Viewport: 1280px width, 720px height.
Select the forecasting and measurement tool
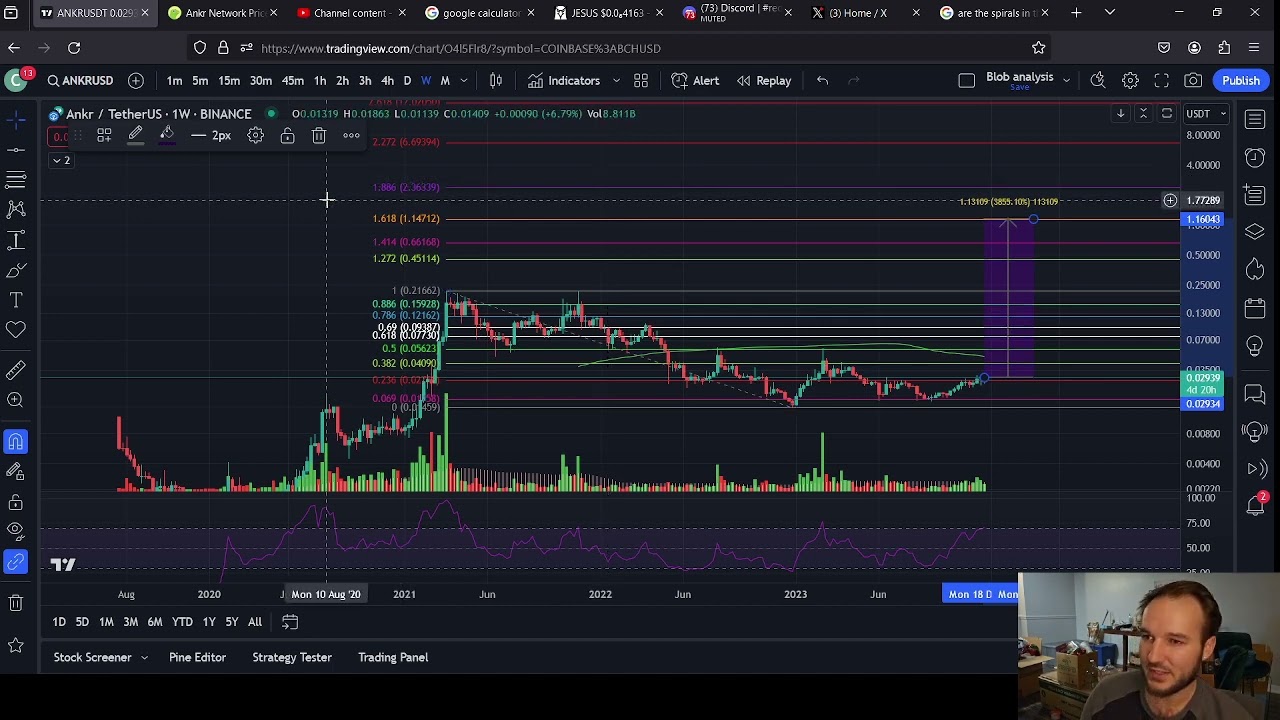(16, 240)
